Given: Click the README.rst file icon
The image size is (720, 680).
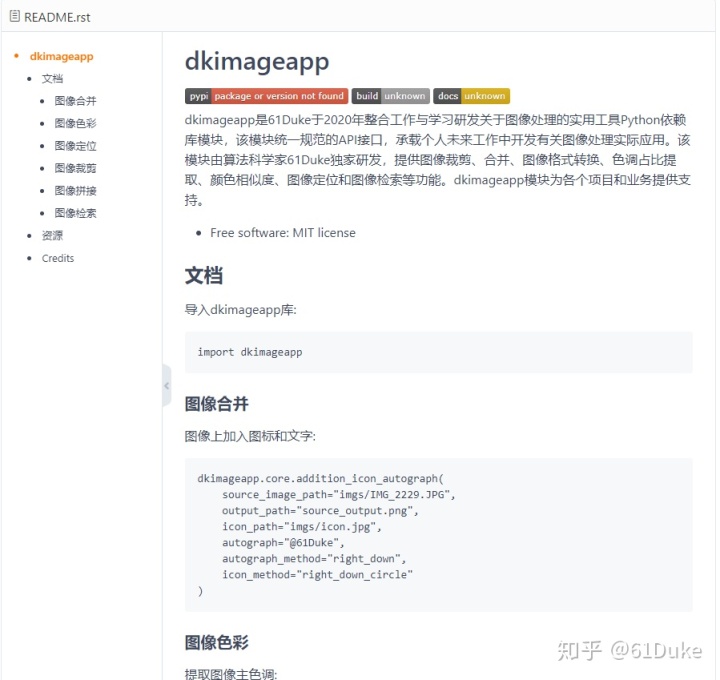Looking at the screenshot, I should (15, 17).
